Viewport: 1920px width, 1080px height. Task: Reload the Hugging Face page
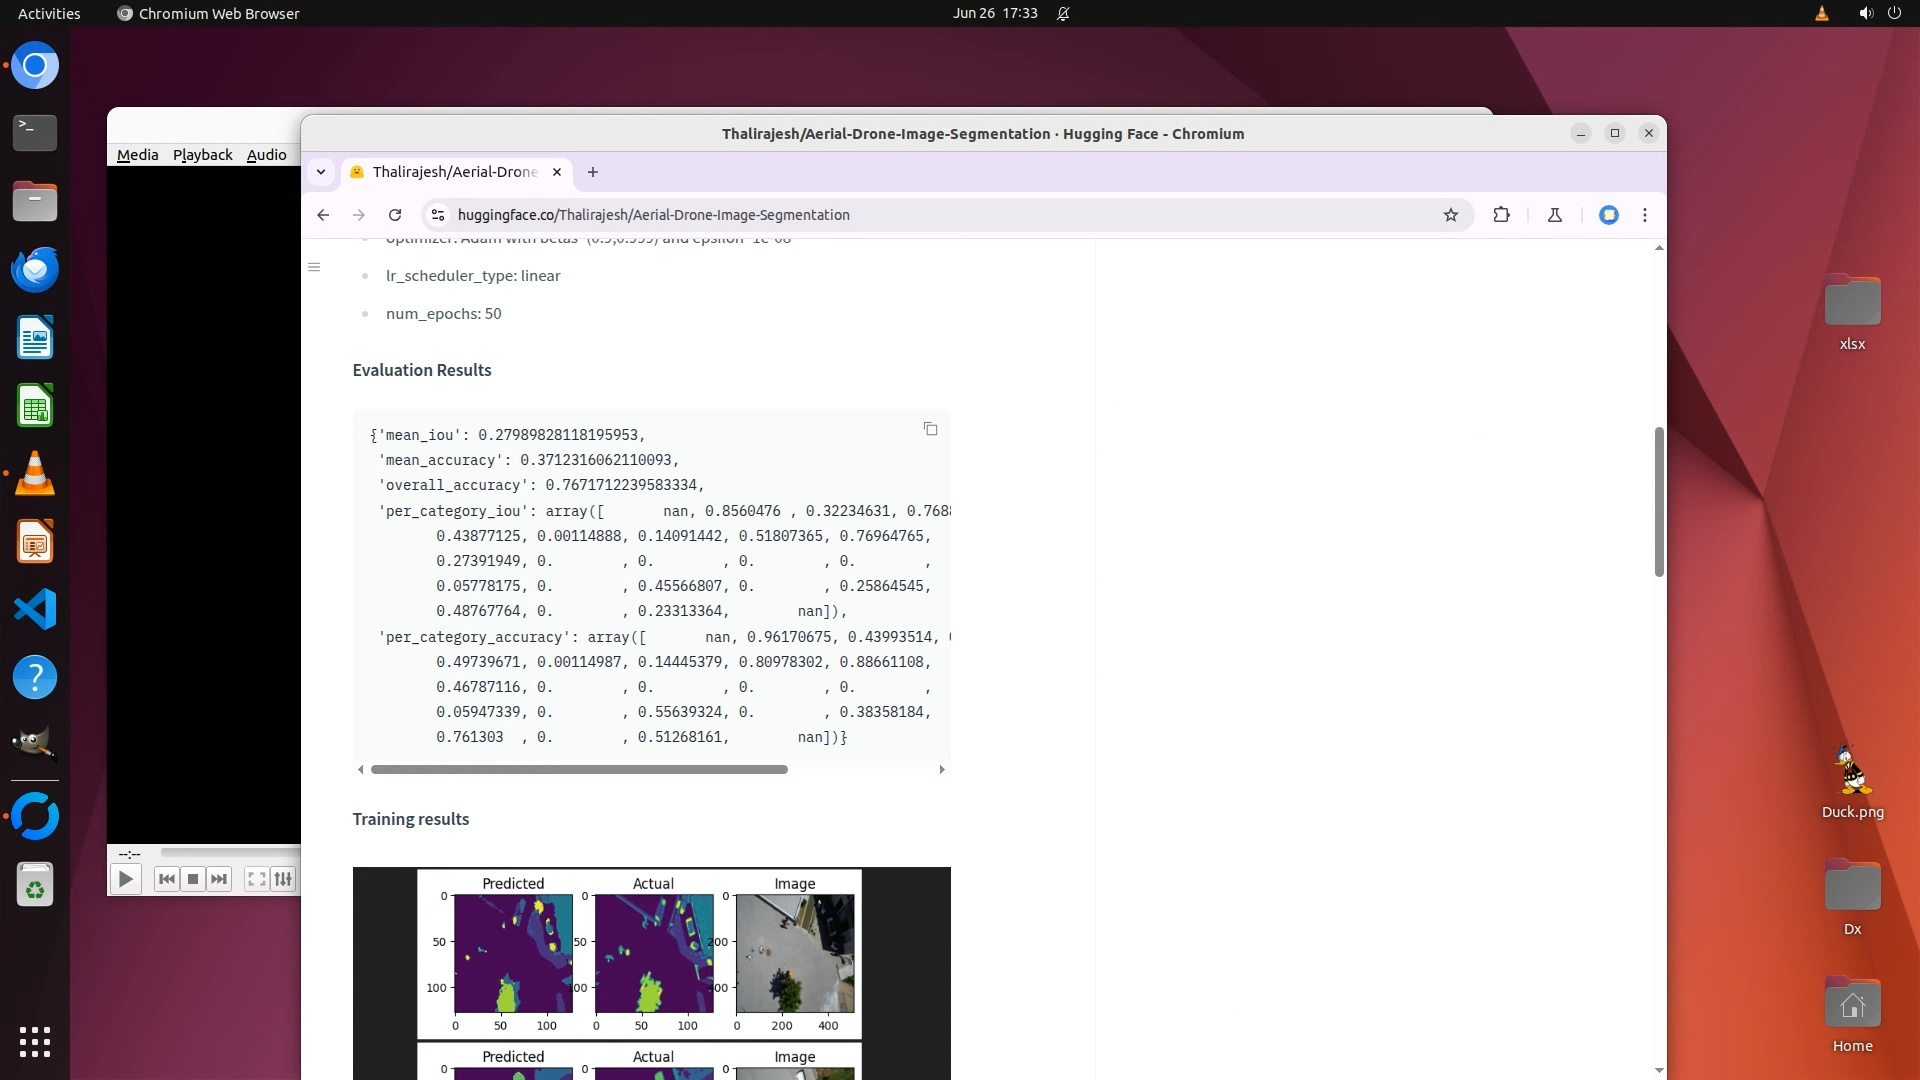pos(395,215)
